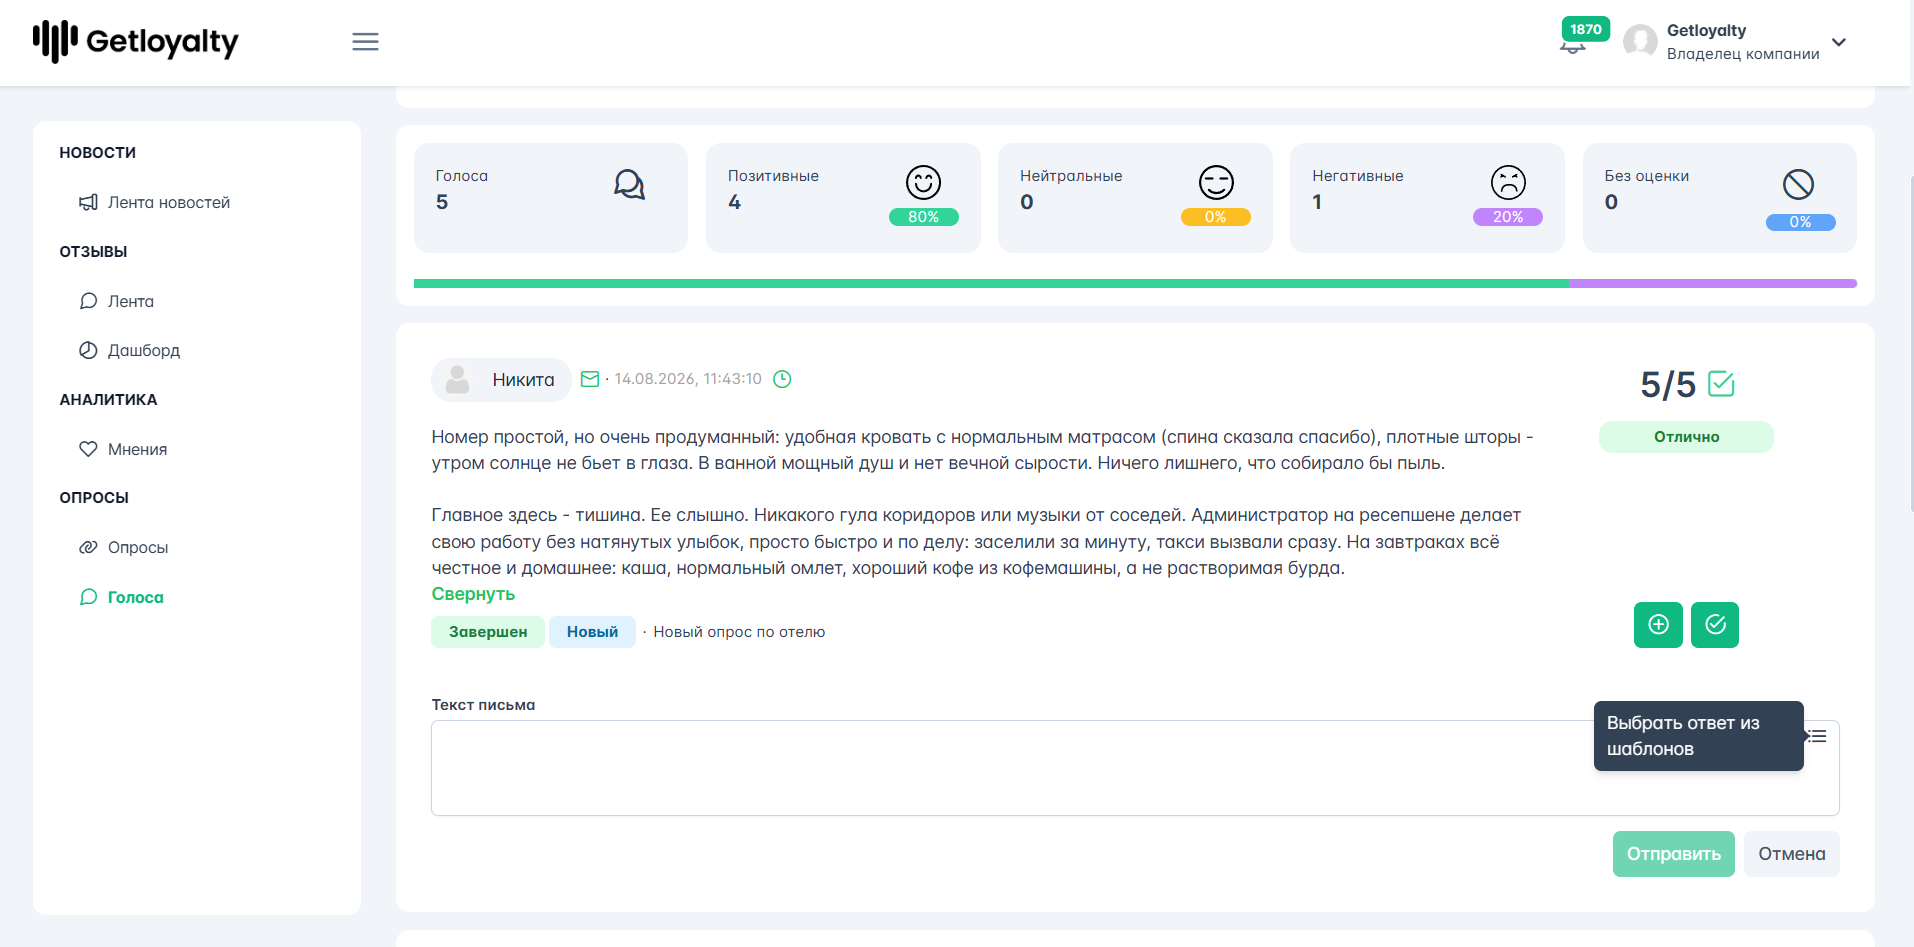Click the clock icon beside the review date
The image size is (1914, 947).
coord(783,379)
